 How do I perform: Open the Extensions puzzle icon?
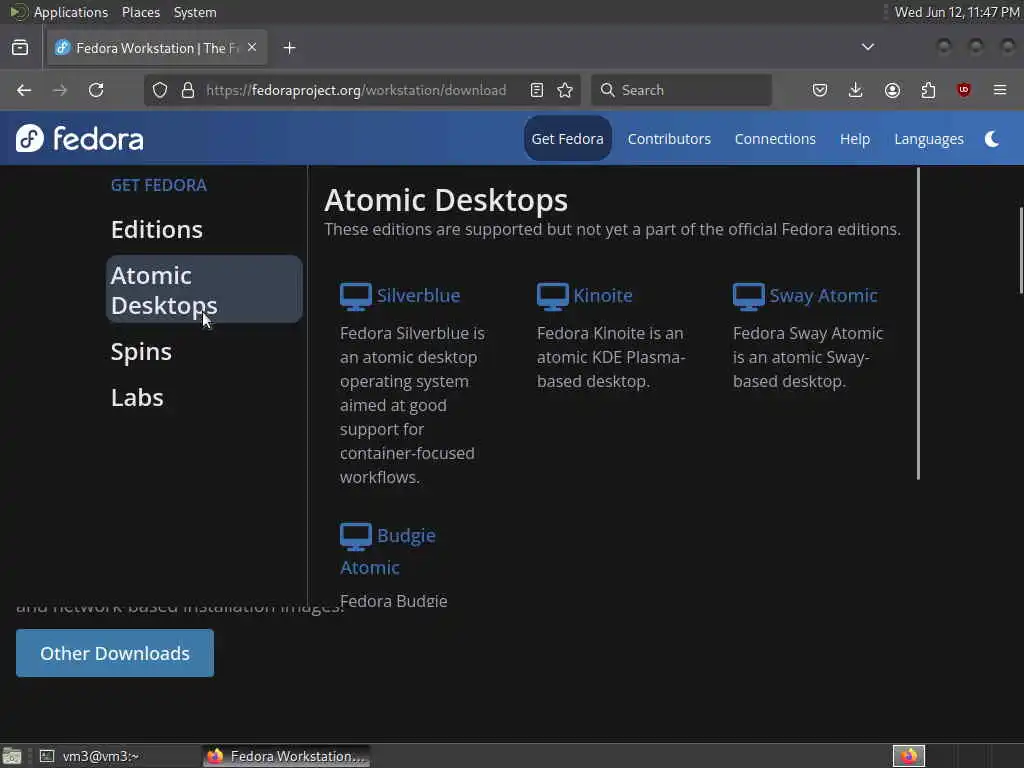click(x=928, y=90)
